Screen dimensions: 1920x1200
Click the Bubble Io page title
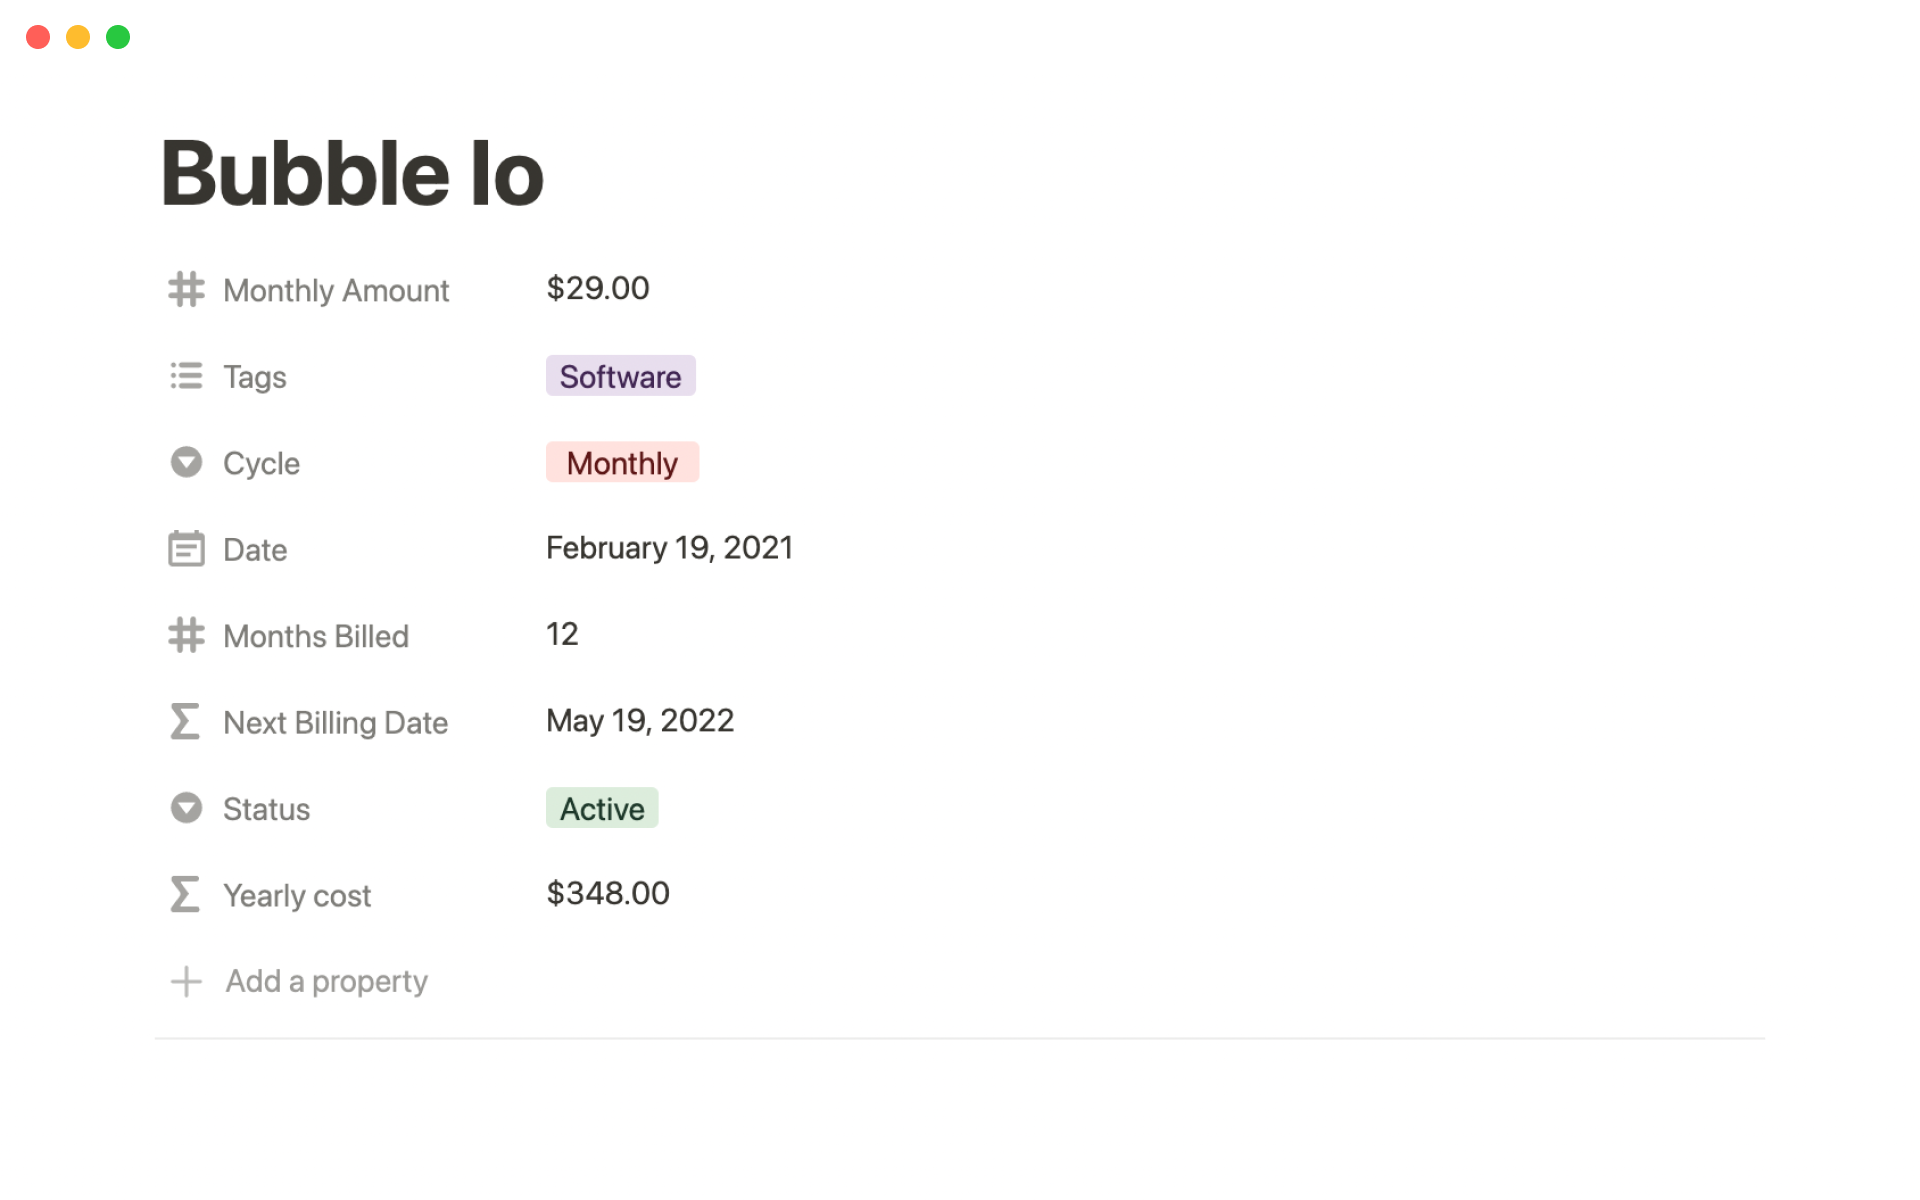tap(352, 174)
